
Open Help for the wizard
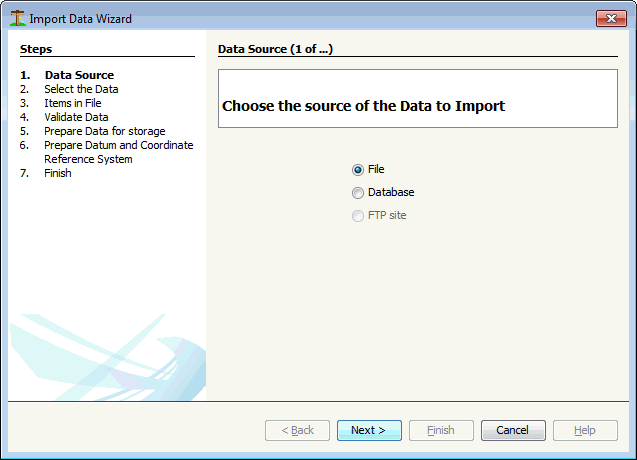[x=585, y=430]
